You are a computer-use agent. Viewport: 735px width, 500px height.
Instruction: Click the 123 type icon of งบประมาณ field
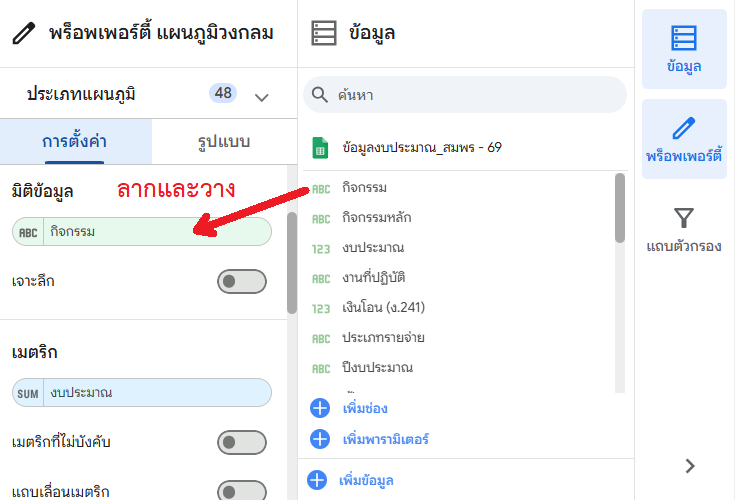tap(321, 249)
